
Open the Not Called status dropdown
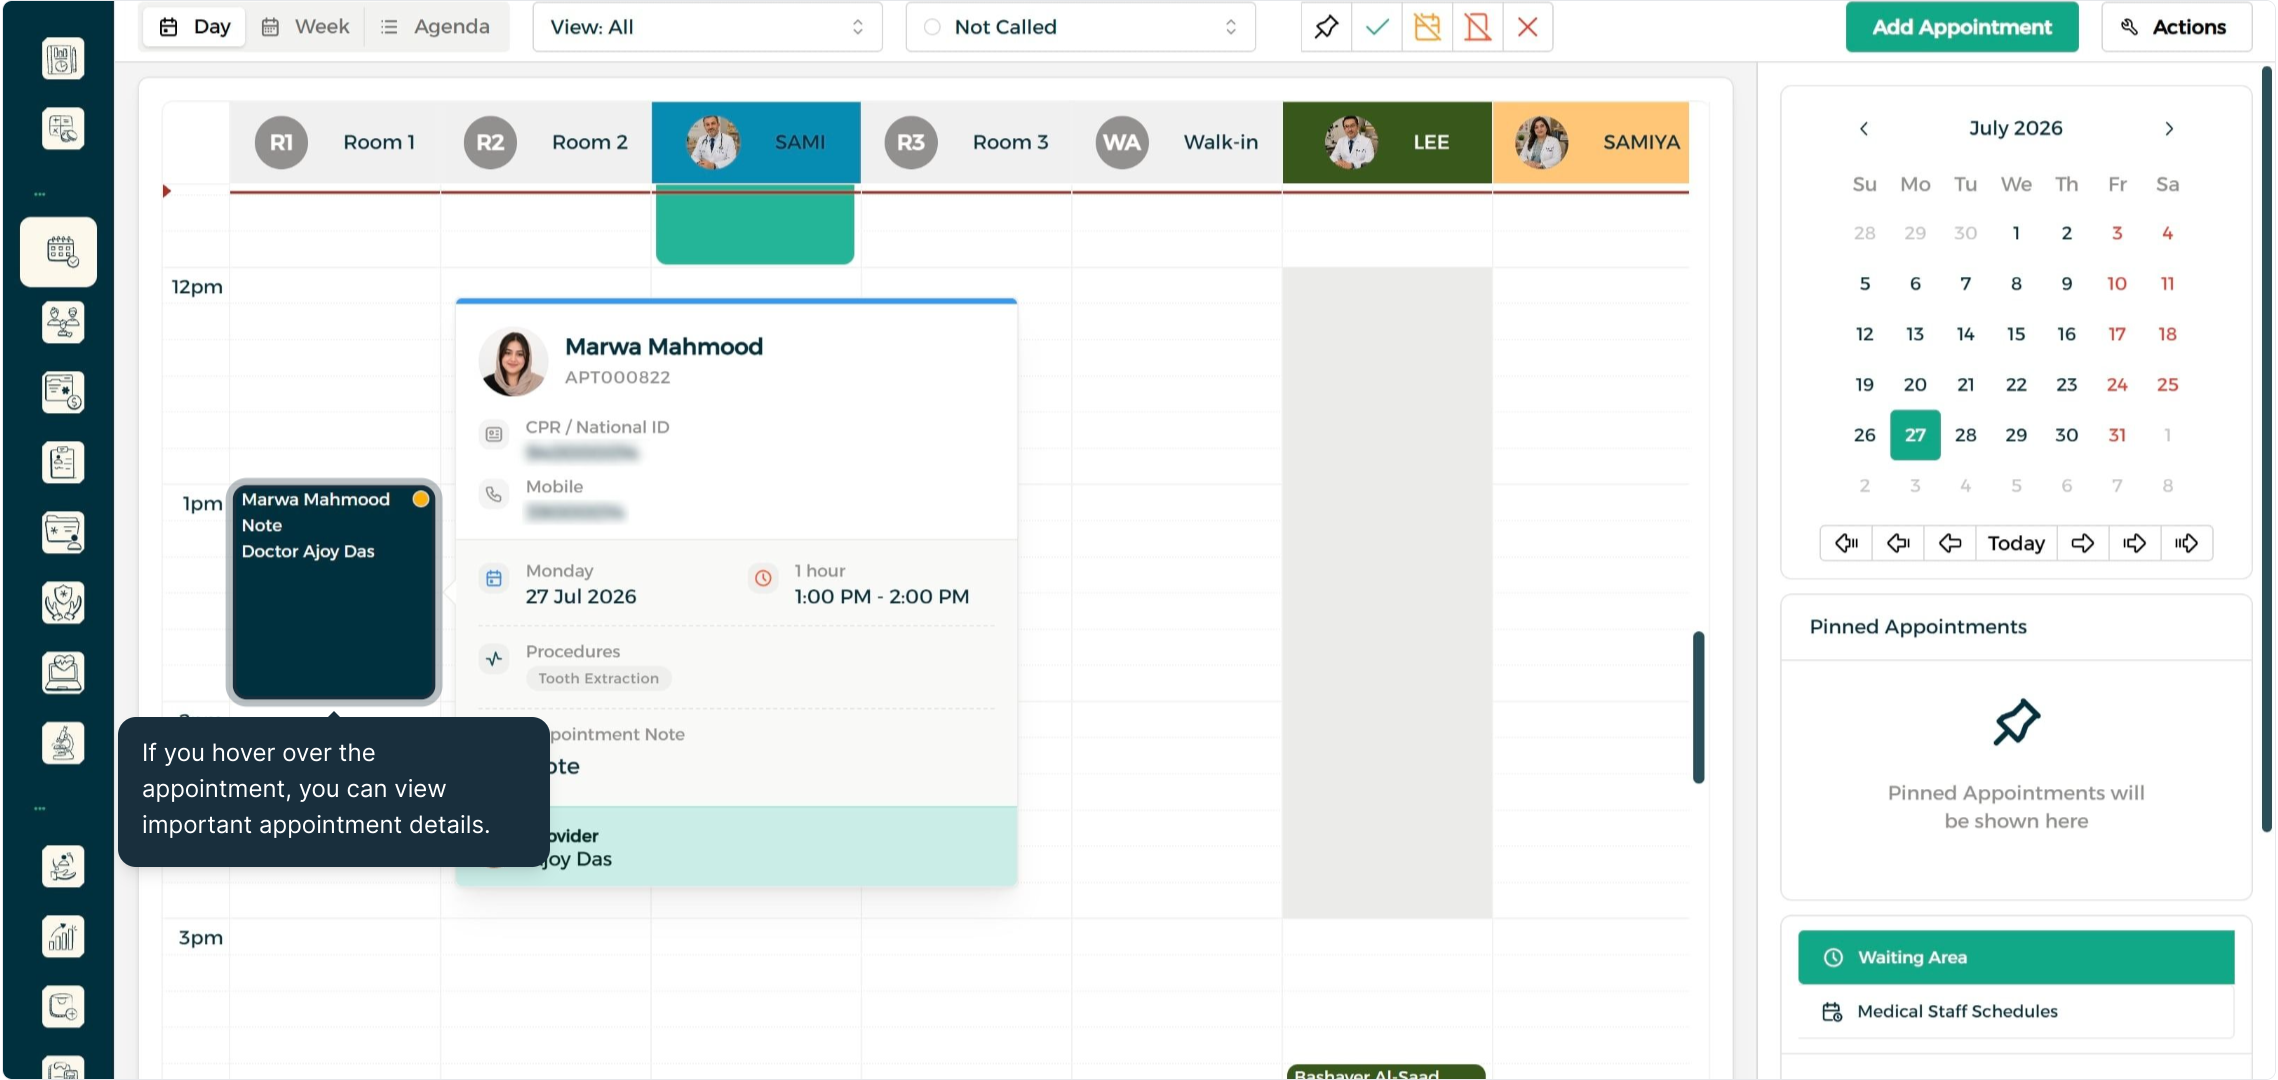click(1080, 27)
